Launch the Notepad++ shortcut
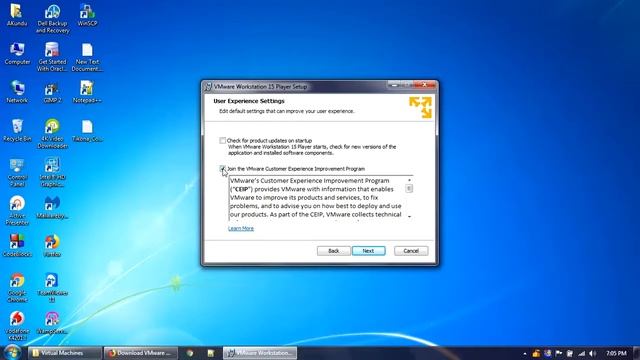Viewport: 640px width, 360px height. pyautogui.click(x=87, y=92)
